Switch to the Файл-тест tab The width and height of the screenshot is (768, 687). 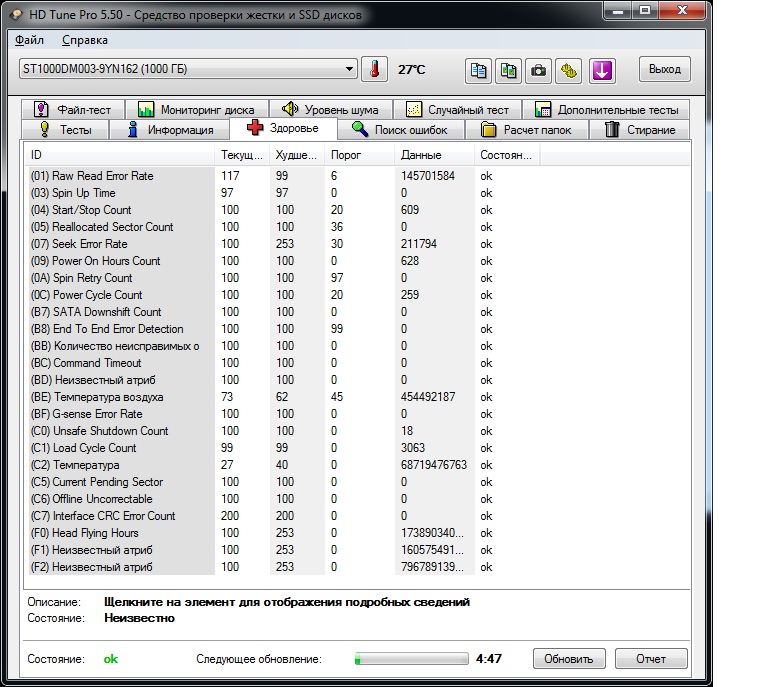click(72, 109)
